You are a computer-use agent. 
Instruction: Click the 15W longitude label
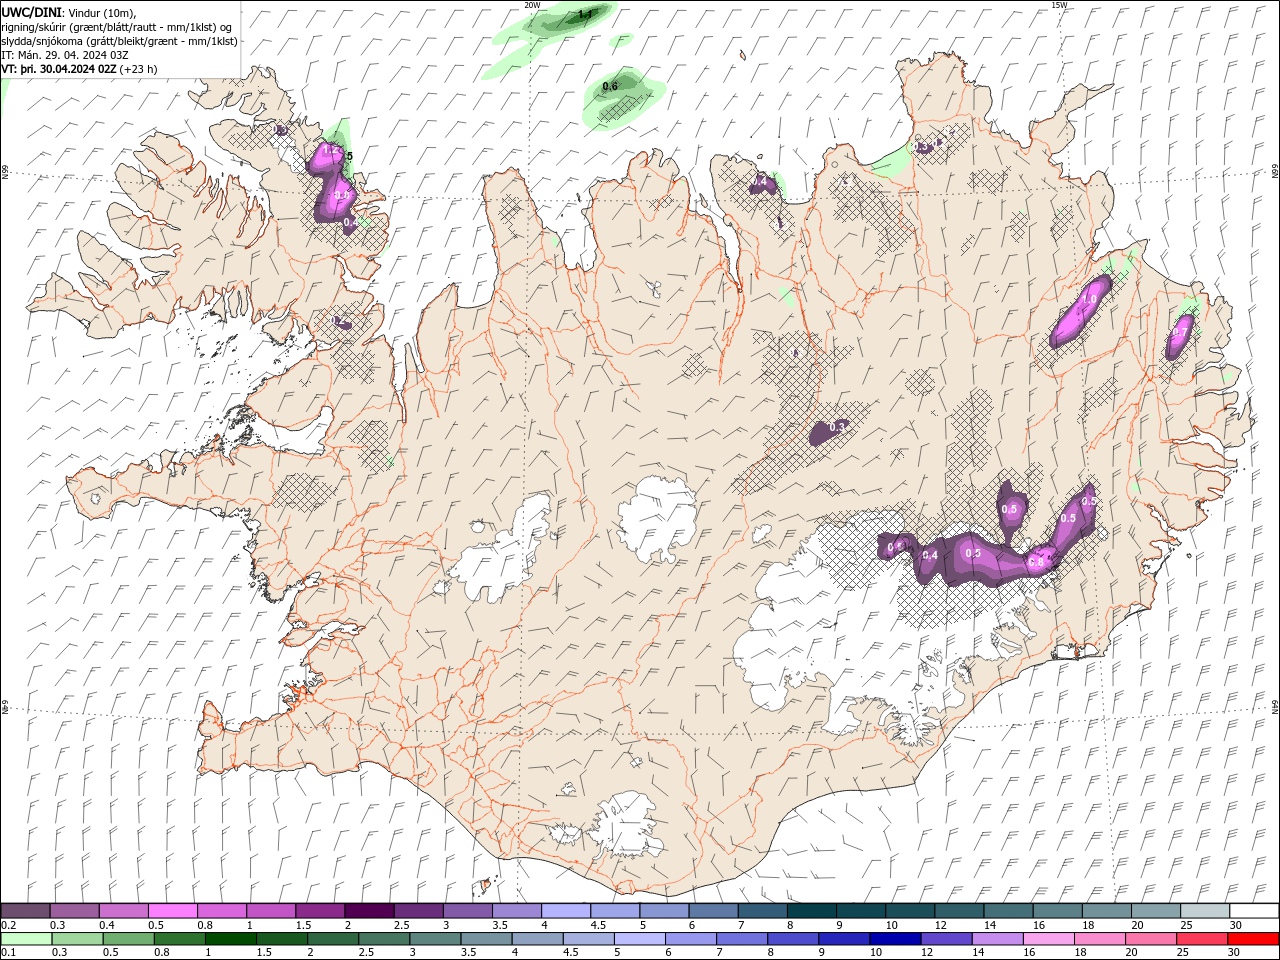pyautogui.click(x=1059, y=5)
